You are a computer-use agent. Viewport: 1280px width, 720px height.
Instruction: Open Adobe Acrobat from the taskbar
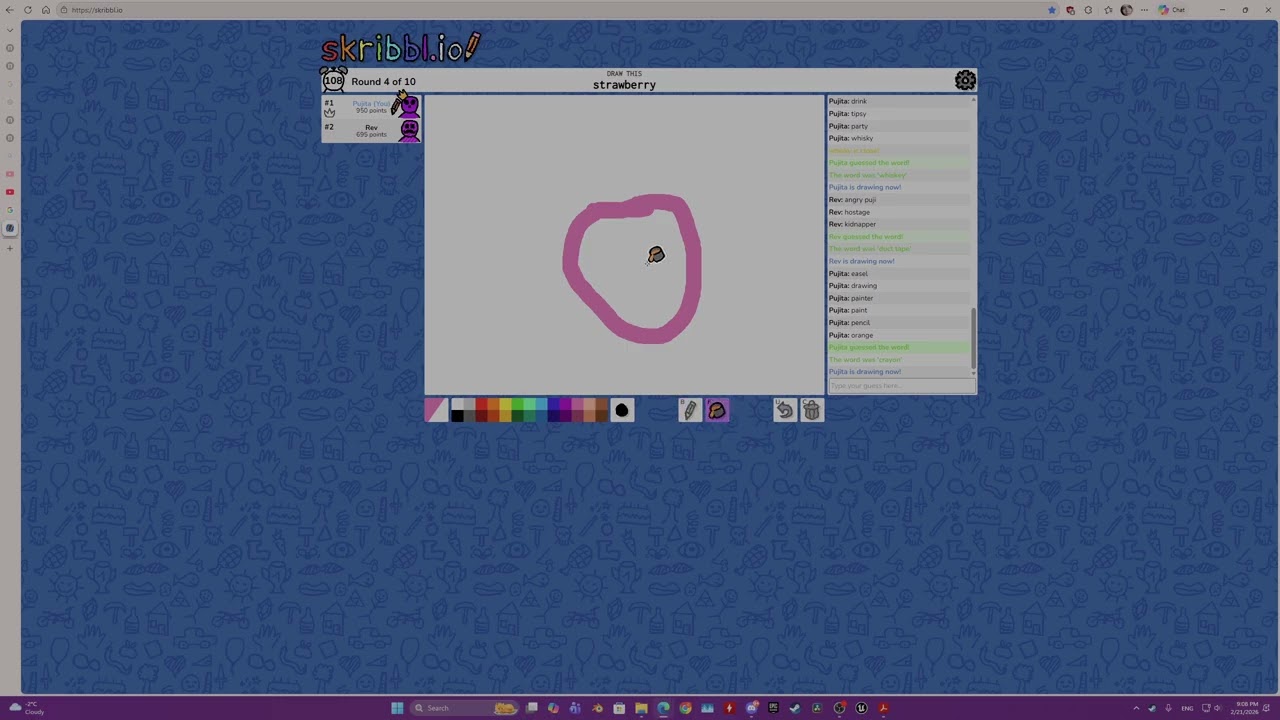pyautogui.click(x=884, y=708)
